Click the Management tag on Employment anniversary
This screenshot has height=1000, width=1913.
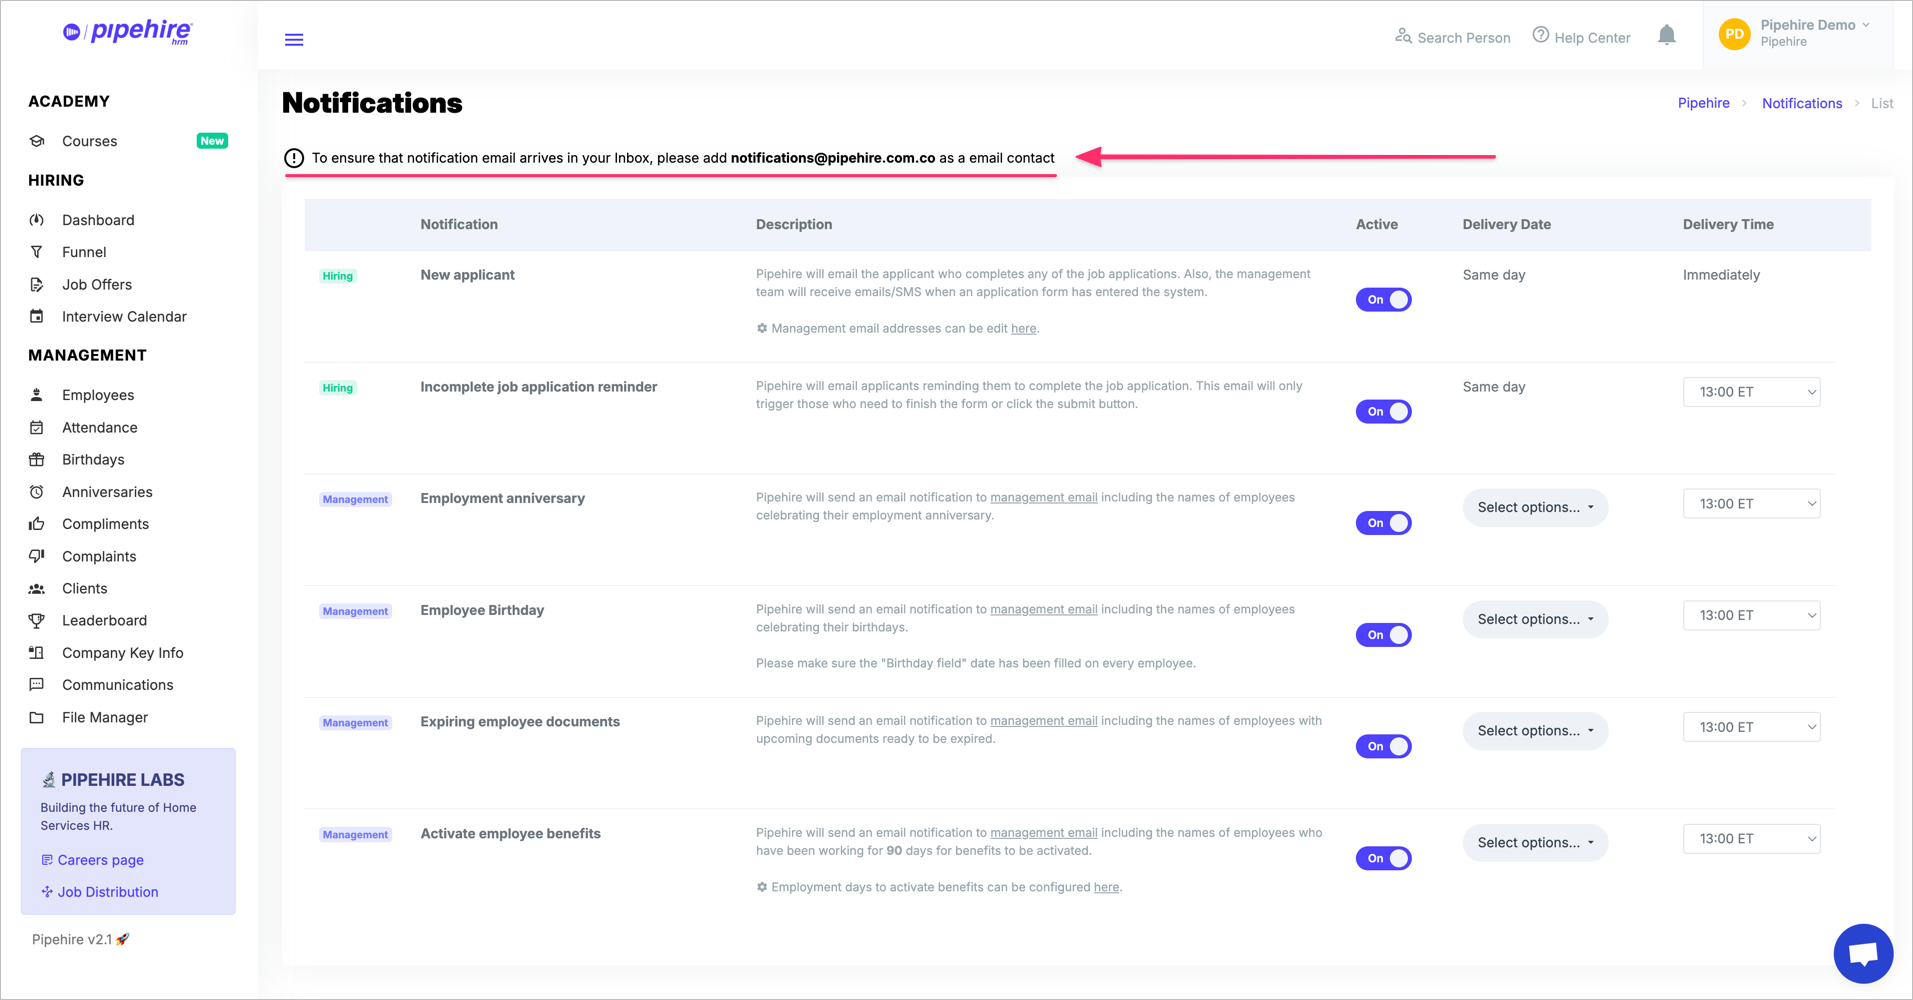point(355,499)
